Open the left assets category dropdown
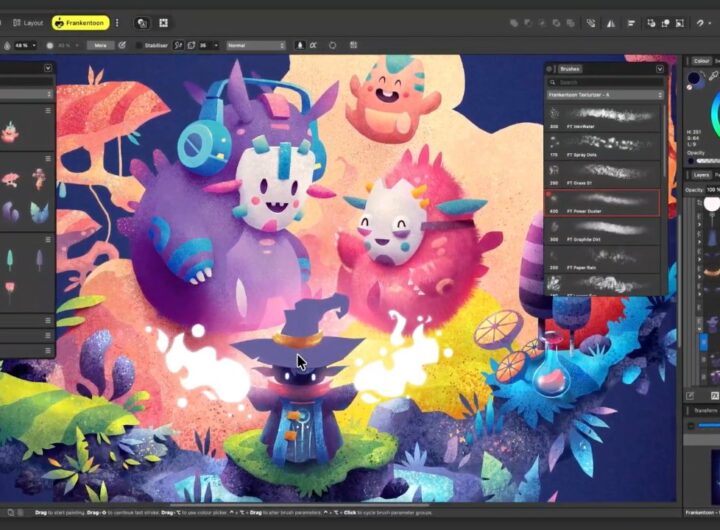 (27, 94)
